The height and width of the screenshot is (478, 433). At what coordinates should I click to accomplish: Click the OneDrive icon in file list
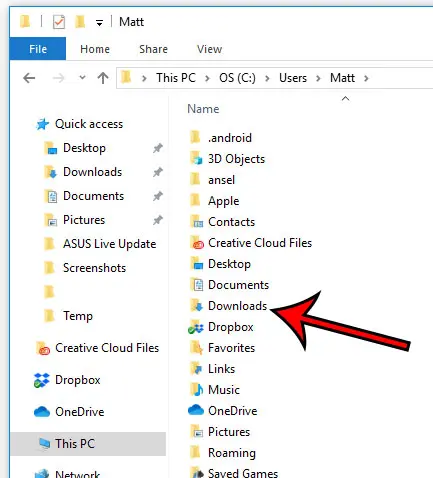196,410
